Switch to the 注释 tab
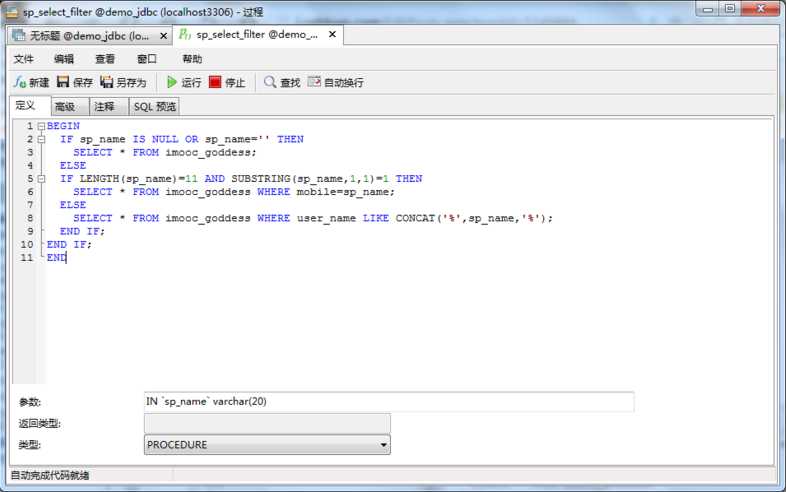The image size is (786, 492). coord(109,107)
